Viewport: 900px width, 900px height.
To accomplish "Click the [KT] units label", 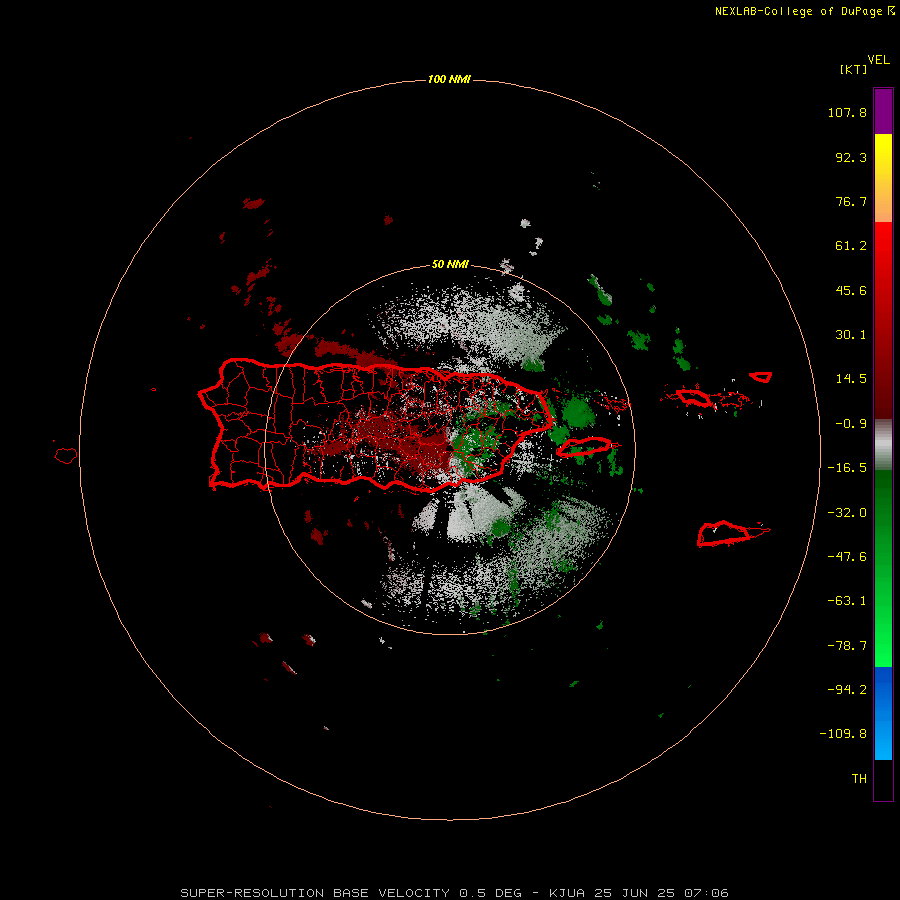I will [x=853, y=69].
